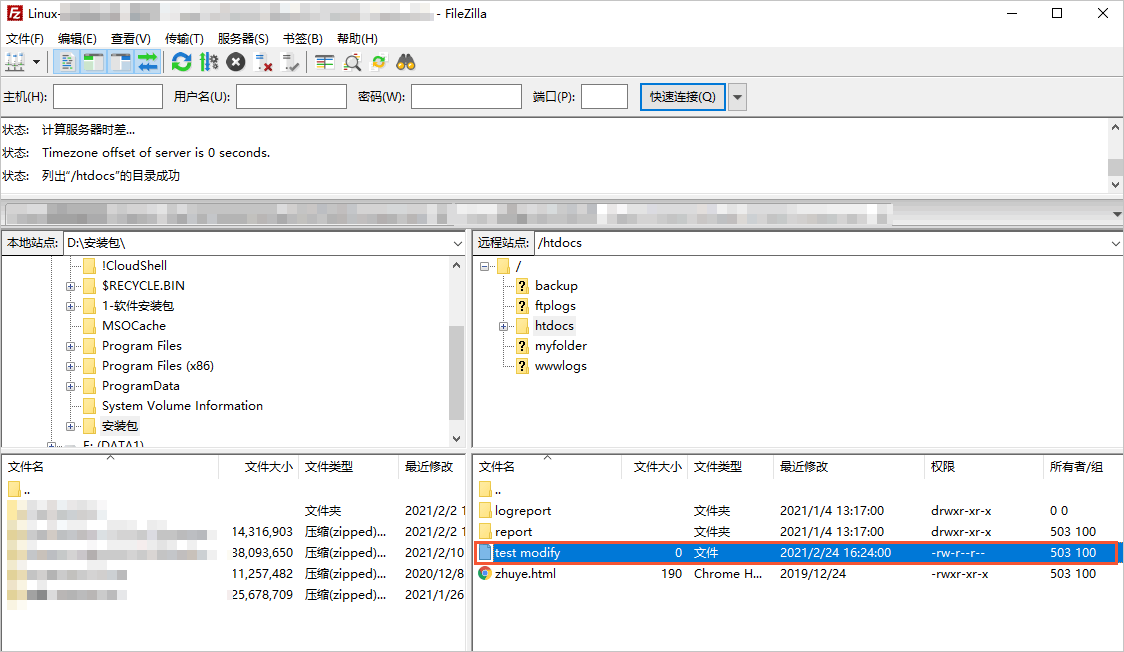The width and height of the screenshot is (1124, 652).
Task: Sort remote files by 权限 column
Action: click(x=984, y=466)
